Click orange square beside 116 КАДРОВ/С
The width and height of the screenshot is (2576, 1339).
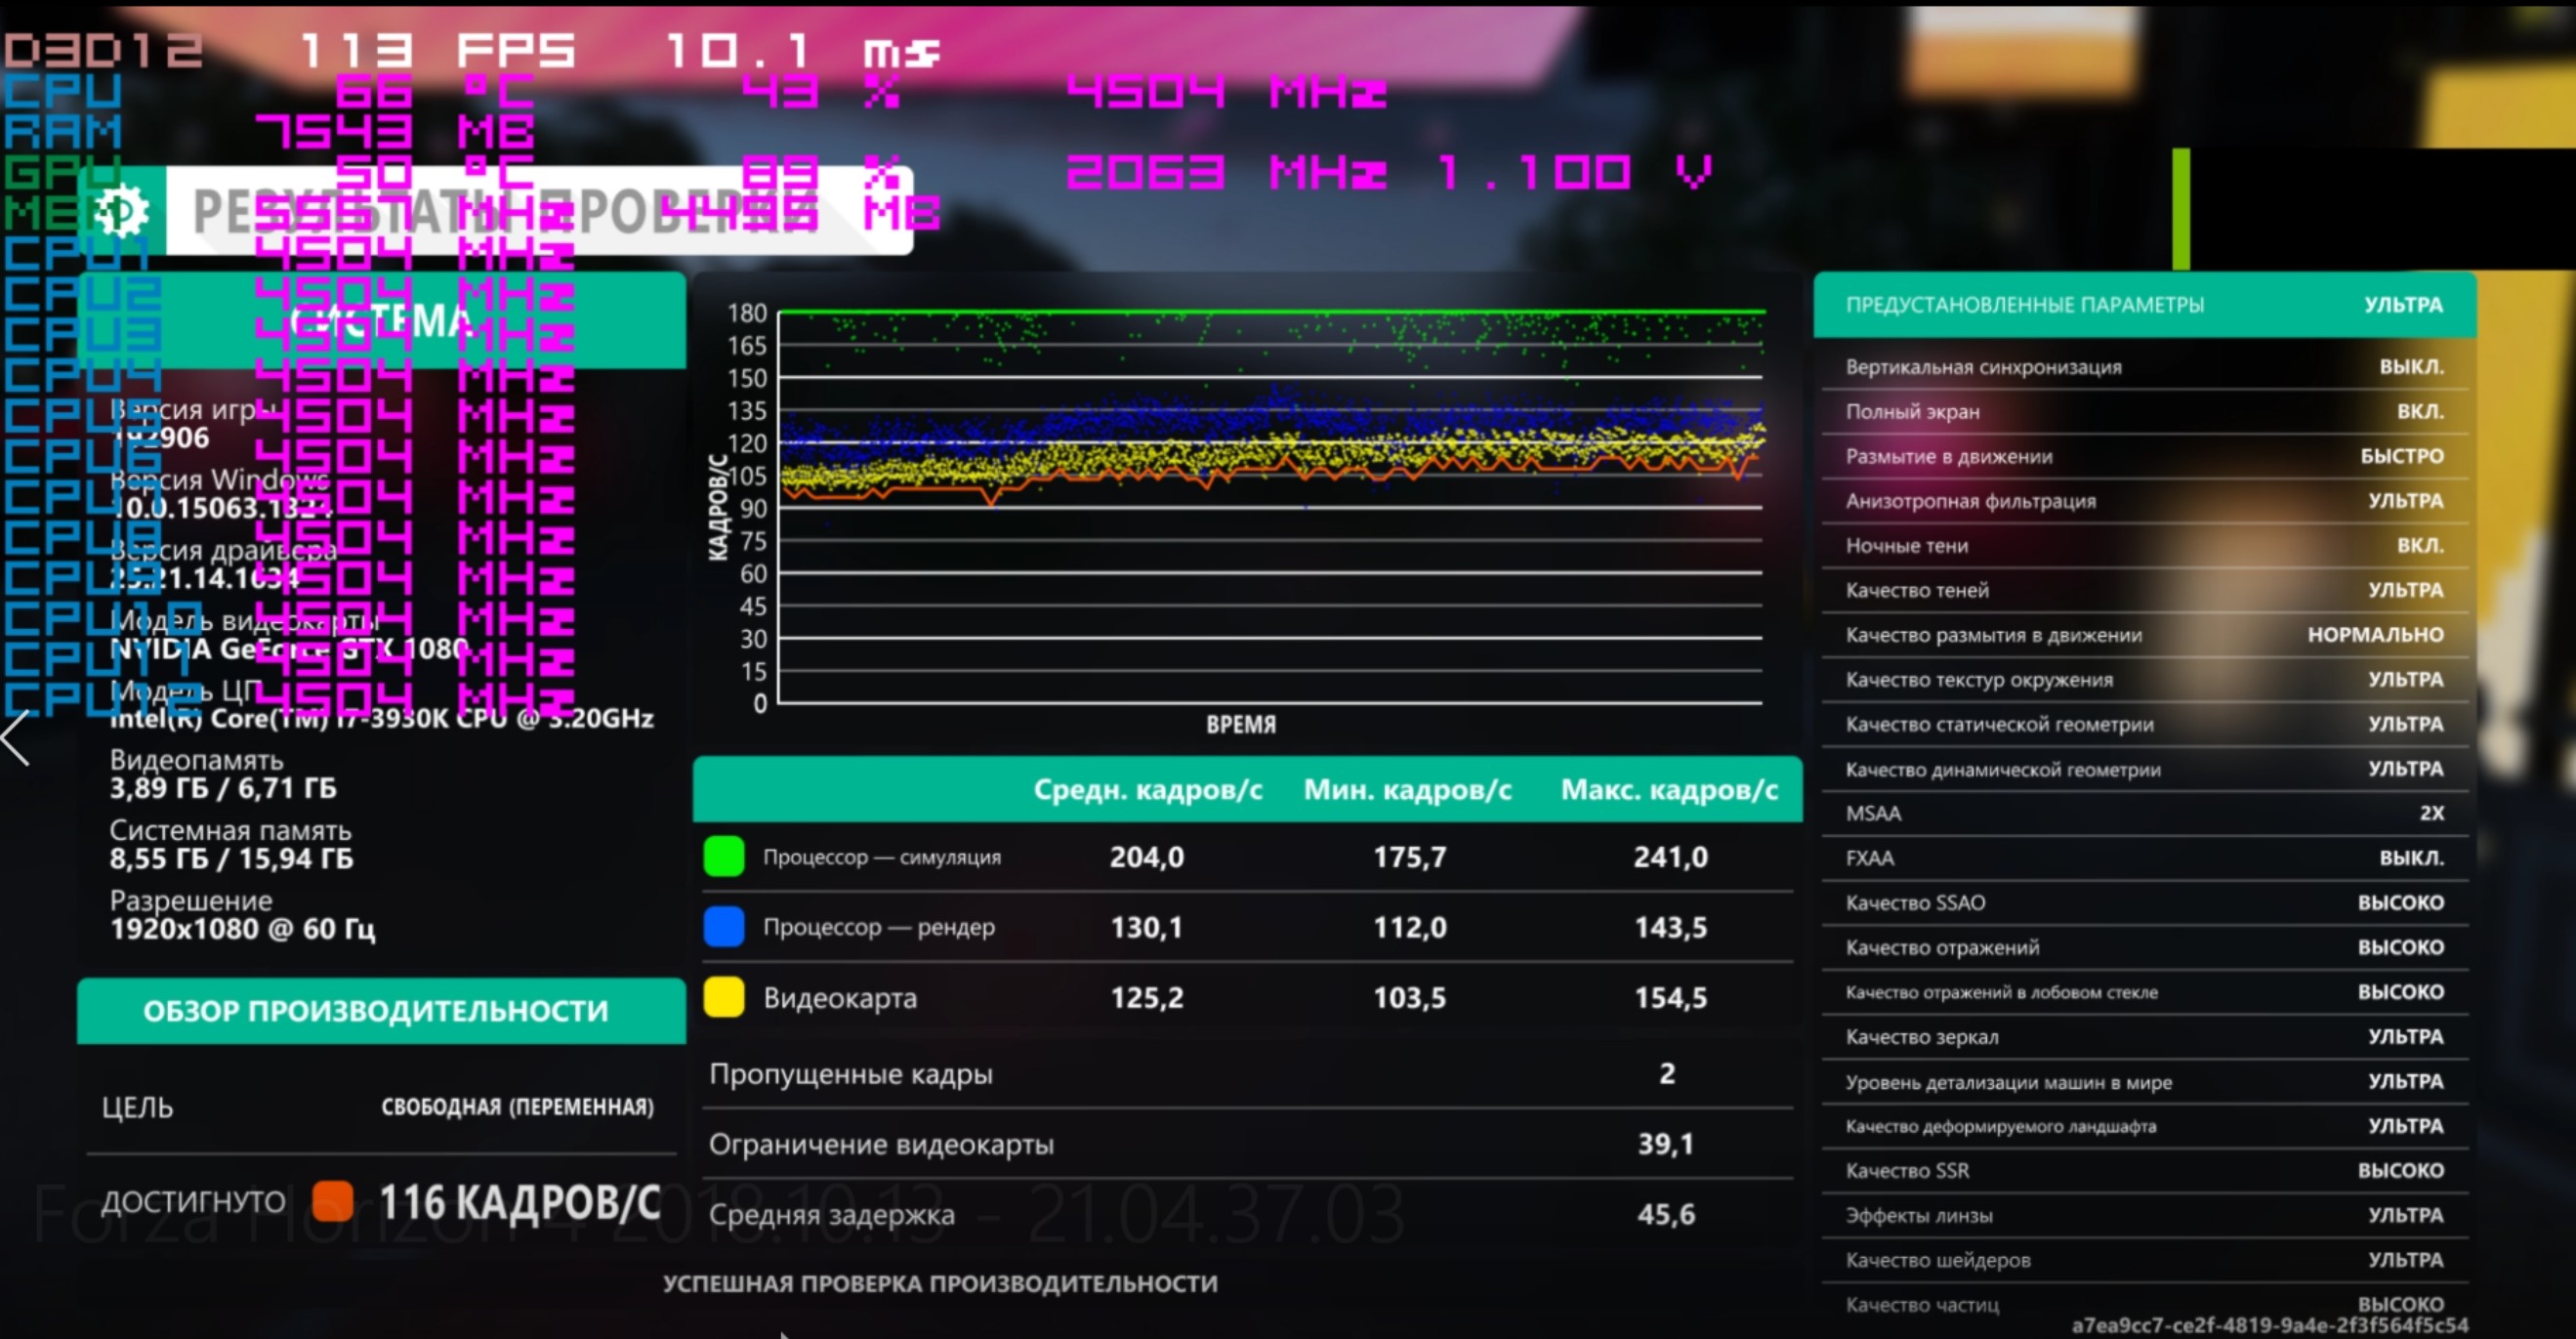(332, 1201)
